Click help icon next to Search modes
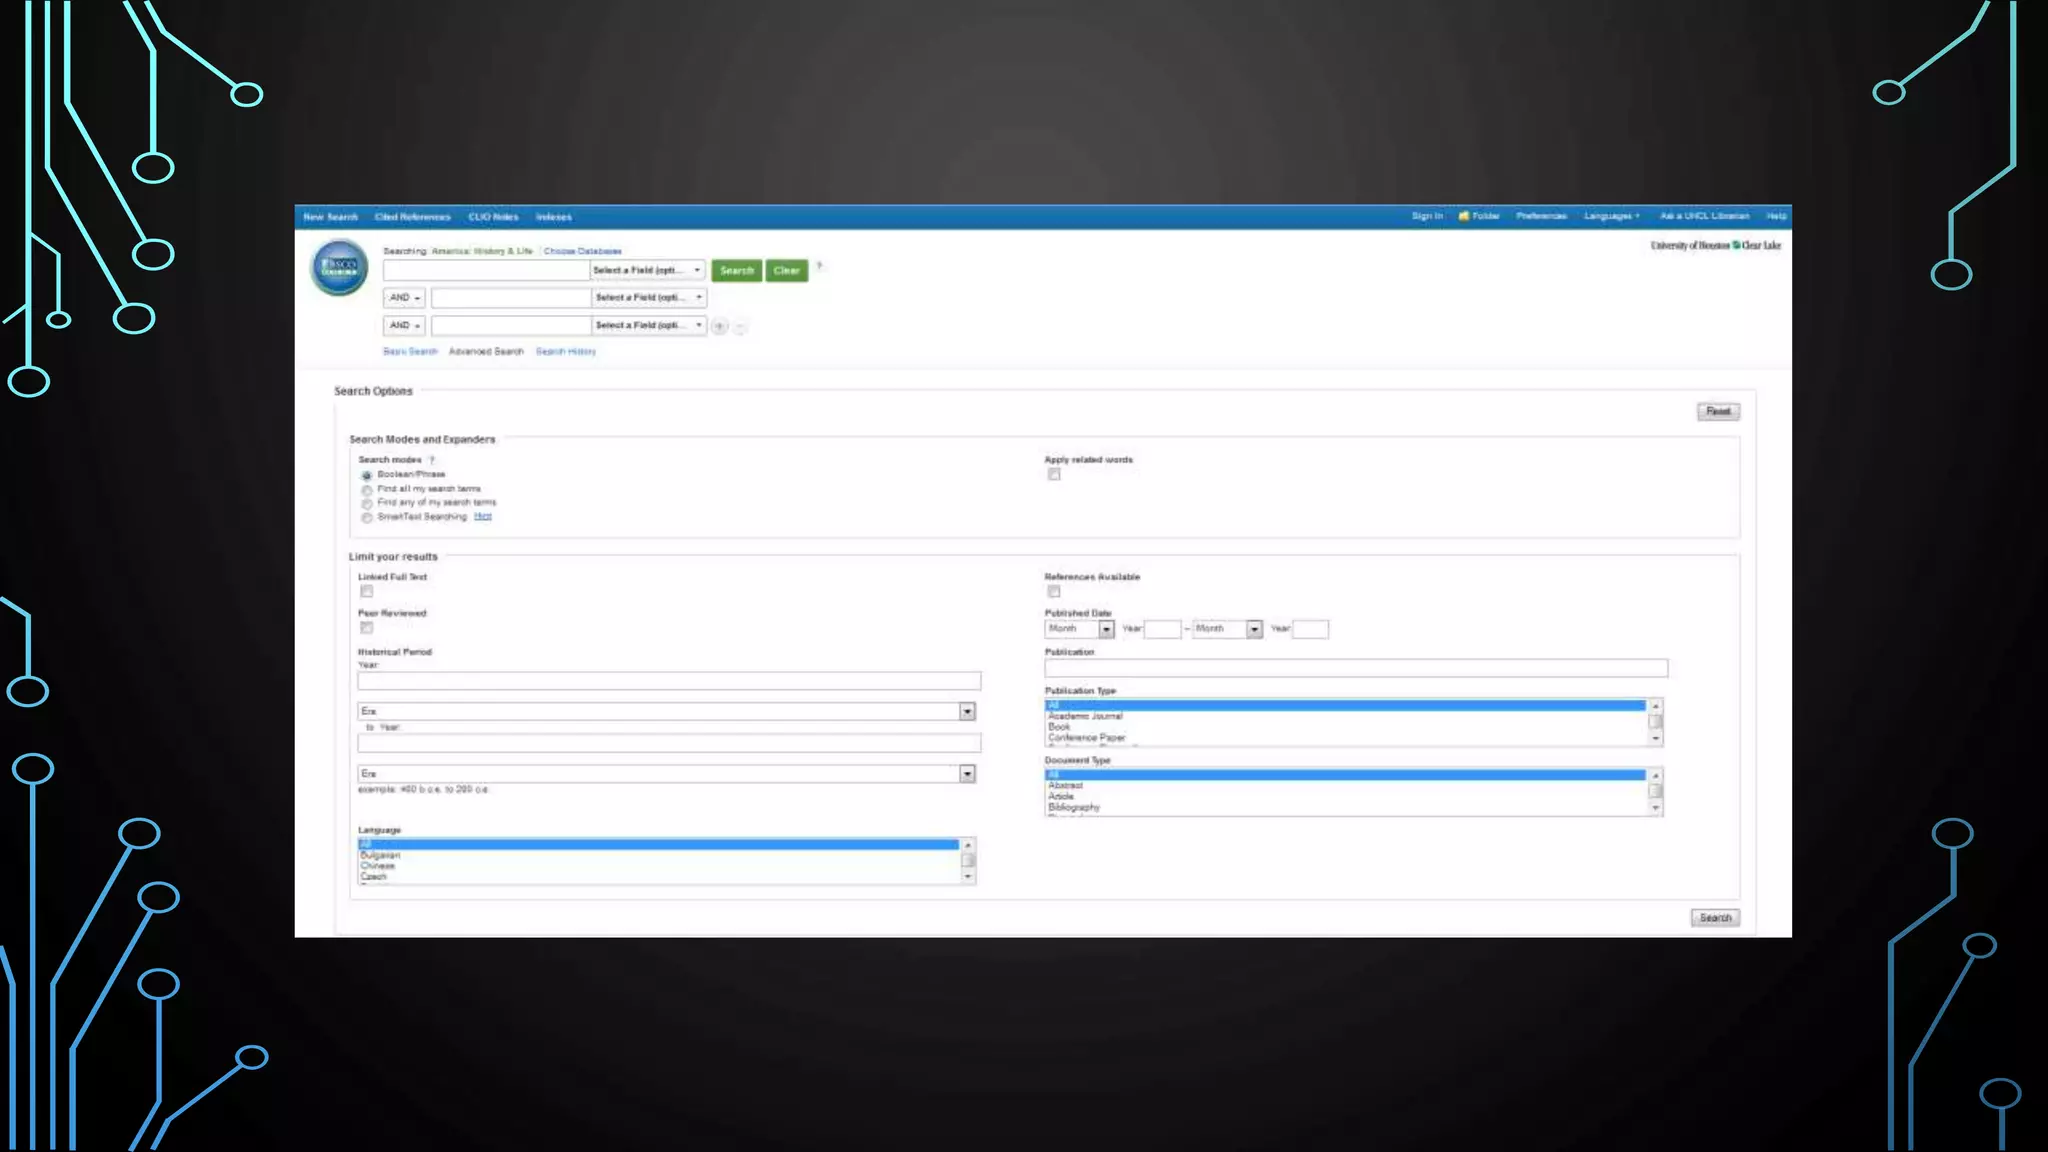Viewport: 2048px width, 1152px height. [432, 460]
